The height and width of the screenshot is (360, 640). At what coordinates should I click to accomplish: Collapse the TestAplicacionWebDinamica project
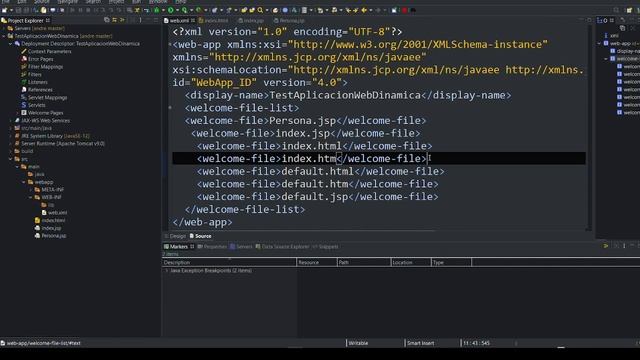pyautogui.click(x=4, y=36)
